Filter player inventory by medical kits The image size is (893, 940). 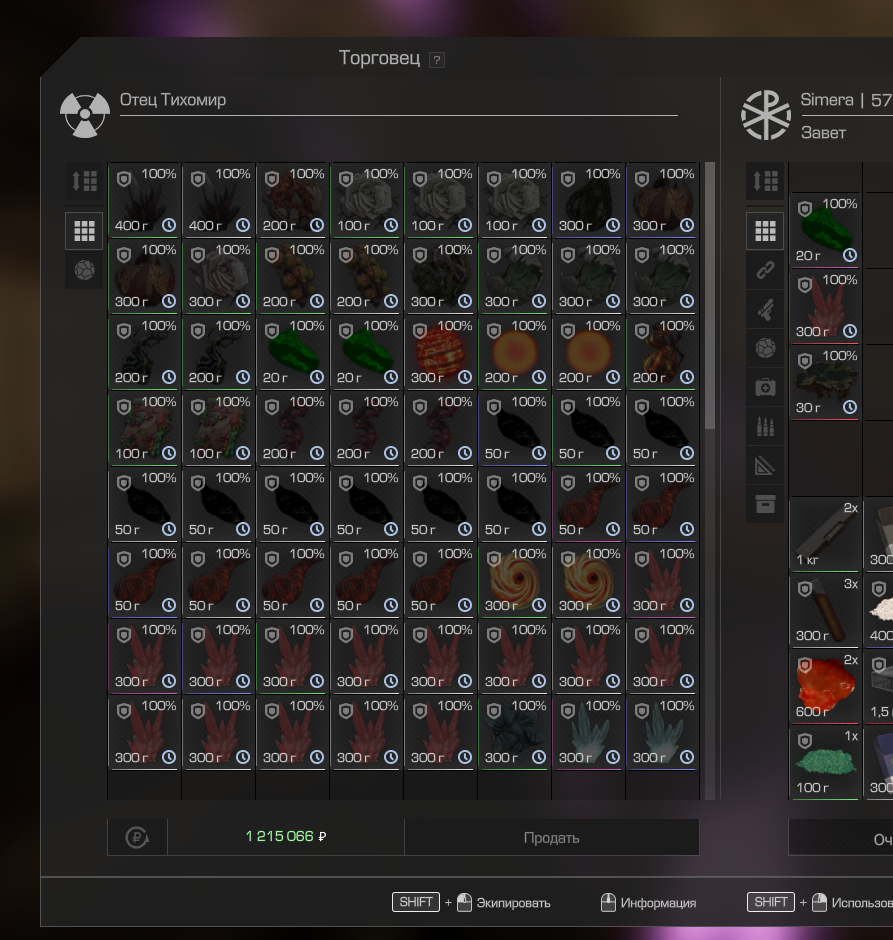tap(765, 387)
